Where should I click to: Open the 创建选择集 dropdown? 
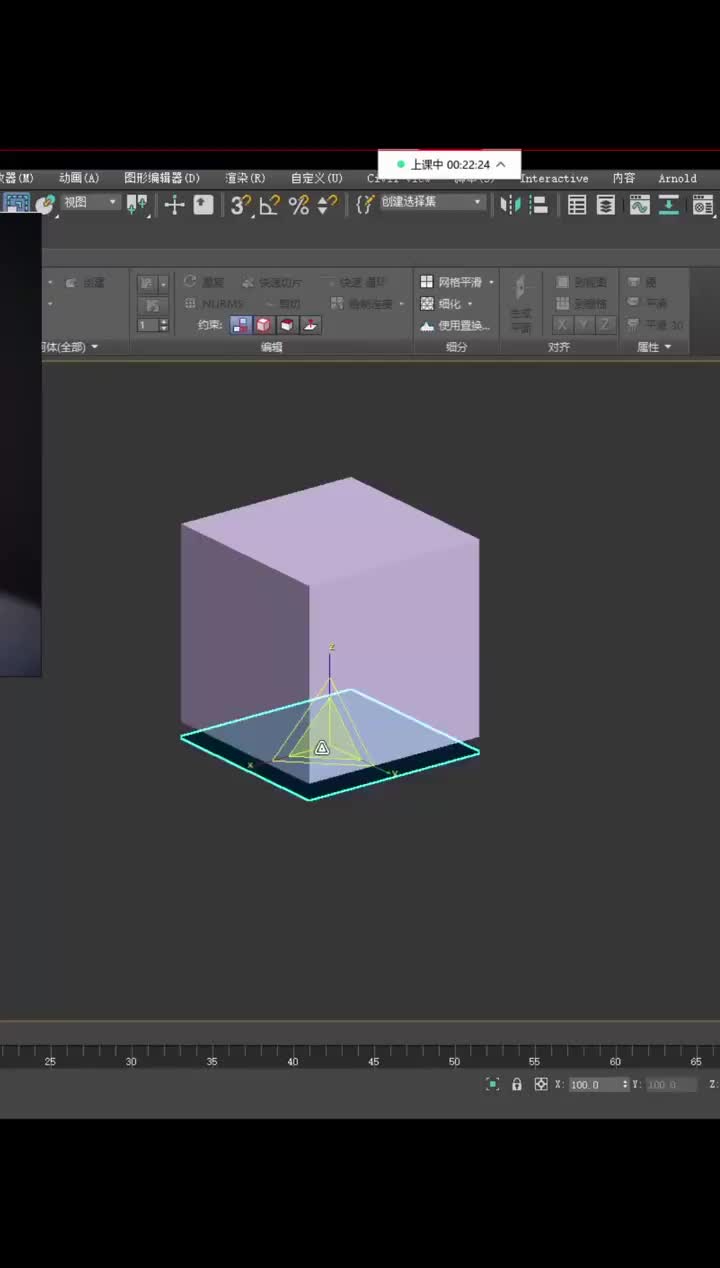coord(432,202)
